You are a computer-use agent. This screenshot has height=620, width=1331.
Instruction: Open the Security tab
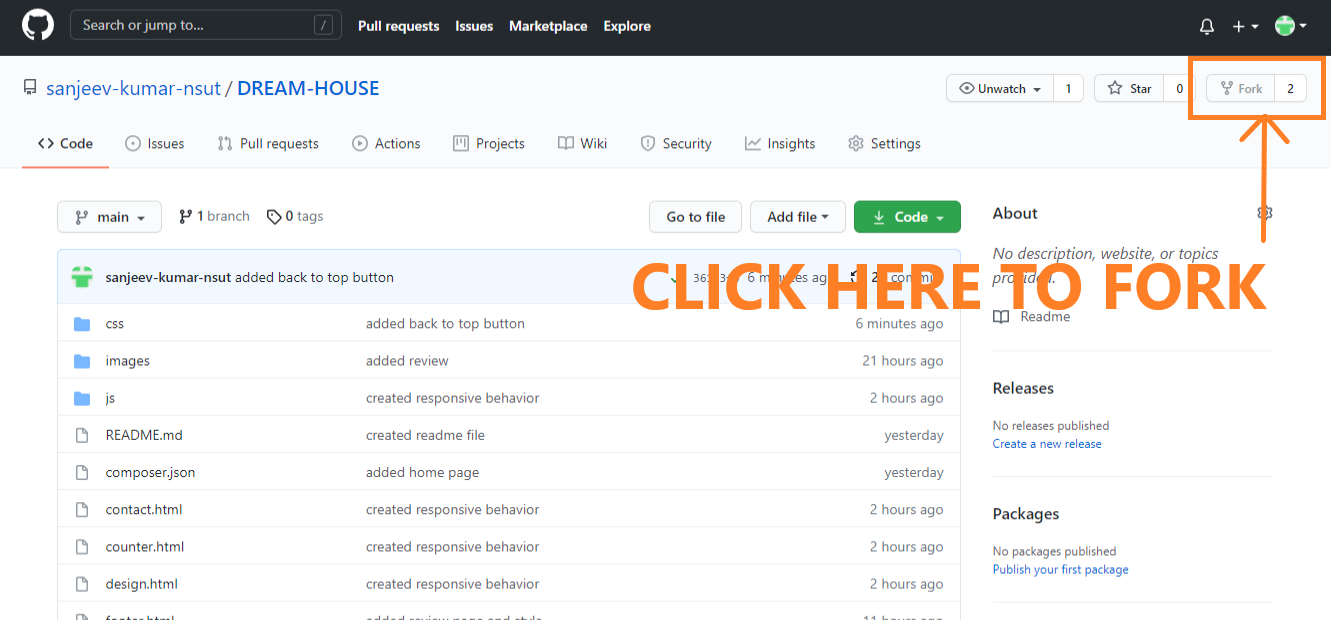point(676,143)
